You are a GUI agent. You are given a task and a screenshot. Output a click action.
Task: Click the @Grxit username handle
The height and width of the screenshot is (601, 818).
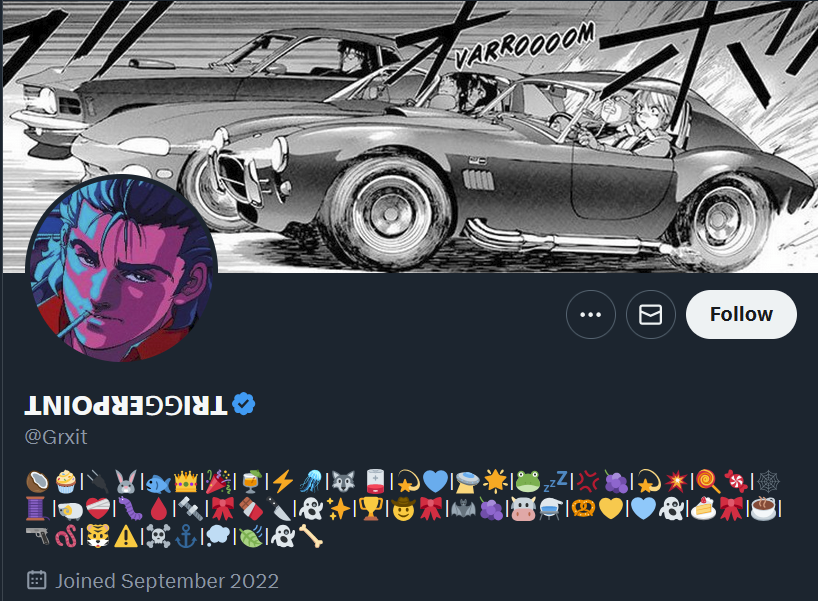(x=56, y=437)
